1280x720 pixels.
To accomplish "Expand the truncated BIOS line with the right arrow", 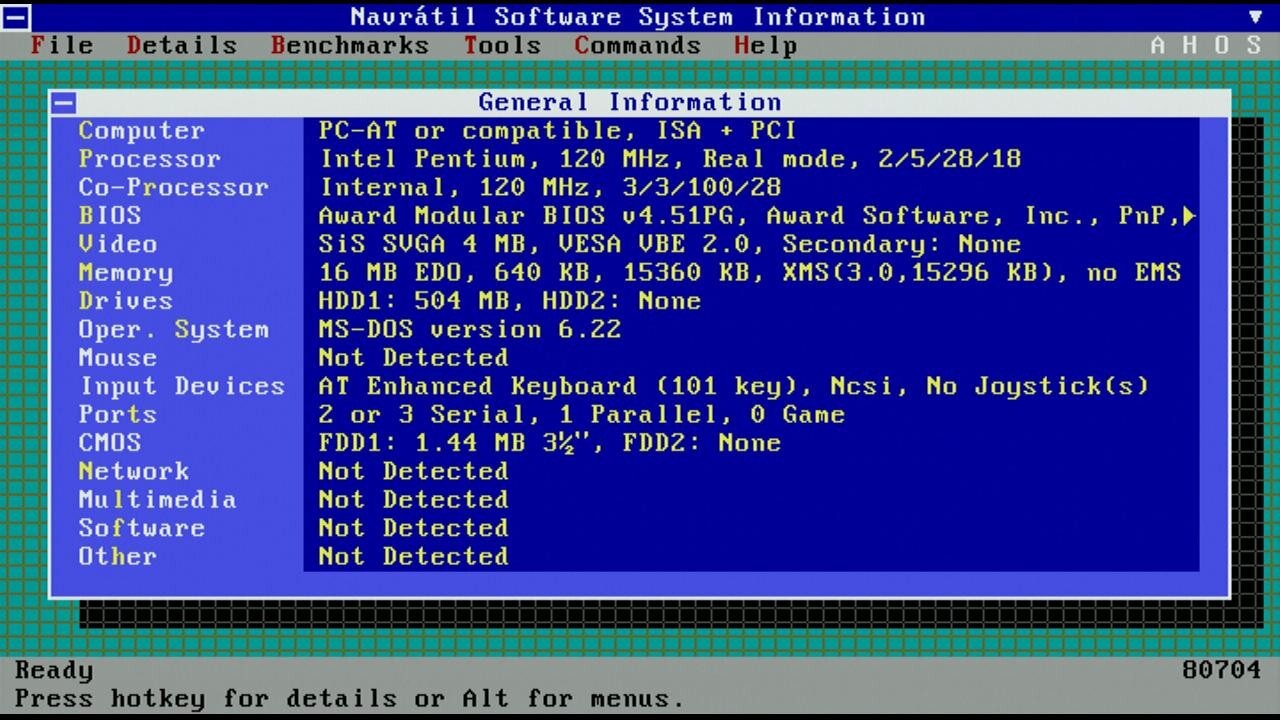I will coord(1189,215).
